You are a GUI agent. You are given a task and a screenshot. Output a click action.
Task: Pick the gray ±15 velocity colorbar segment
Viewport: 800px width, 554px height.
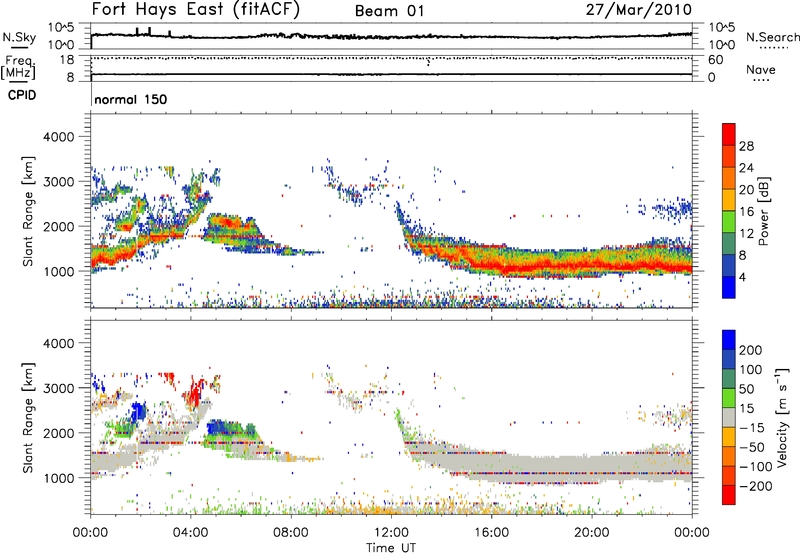click(x=729, y=417)
